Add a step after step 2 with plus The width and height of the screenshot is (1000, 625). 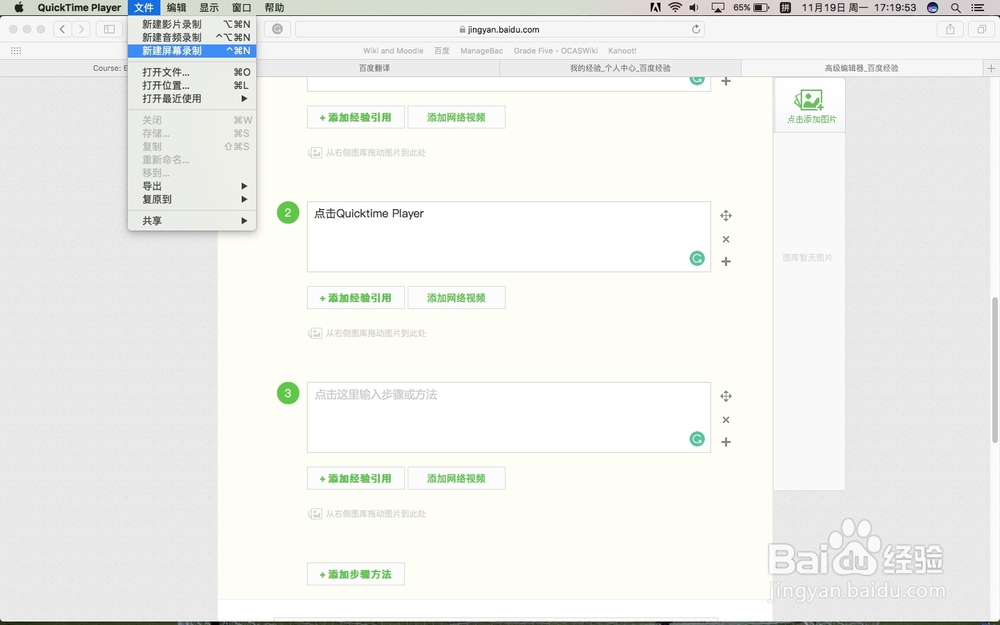click(726, 261)
